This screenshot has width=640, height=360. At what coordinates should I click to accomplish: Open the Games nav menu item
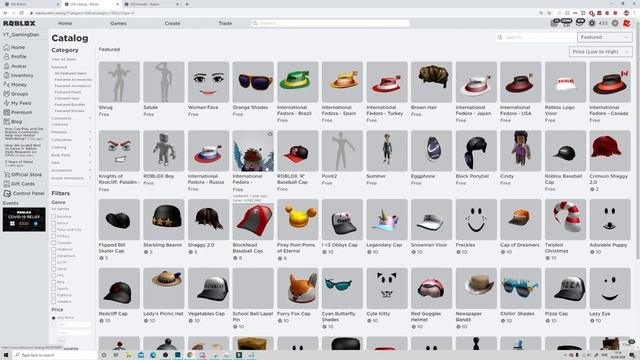[x=118, y=23]
